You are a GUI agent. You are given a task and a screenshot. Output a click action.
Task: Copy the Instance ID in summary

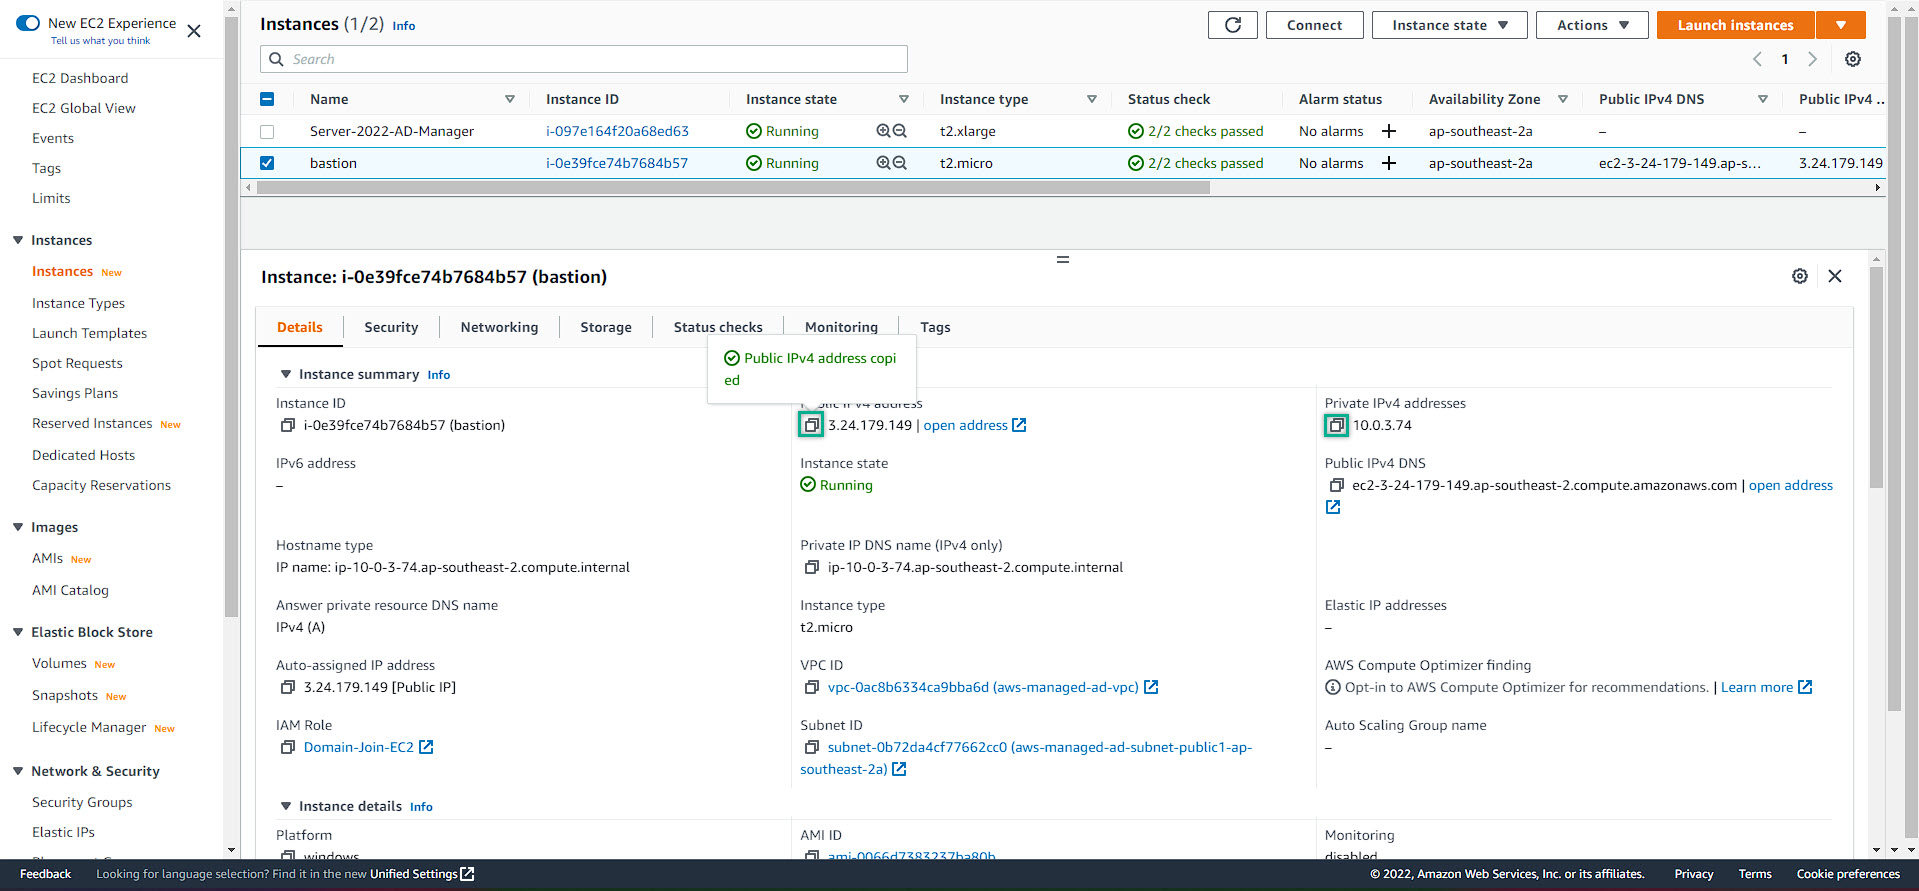[x=288, y=425]
